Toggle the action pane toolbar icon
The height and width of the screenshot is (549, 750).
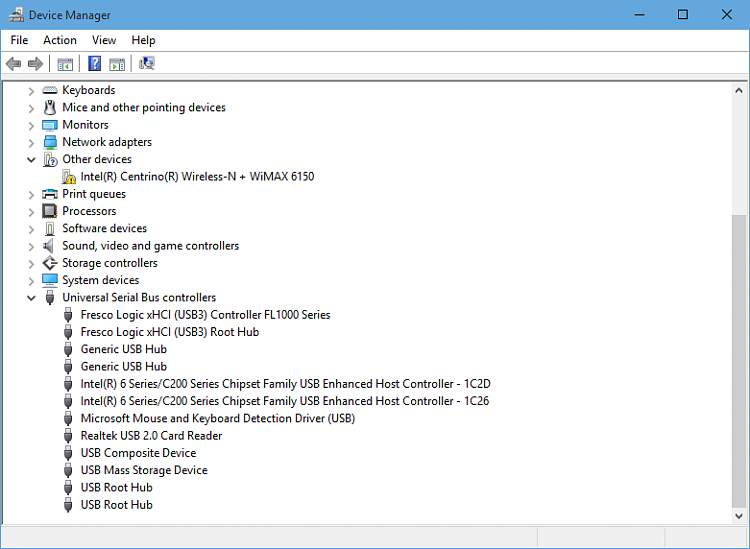point(117,64)
